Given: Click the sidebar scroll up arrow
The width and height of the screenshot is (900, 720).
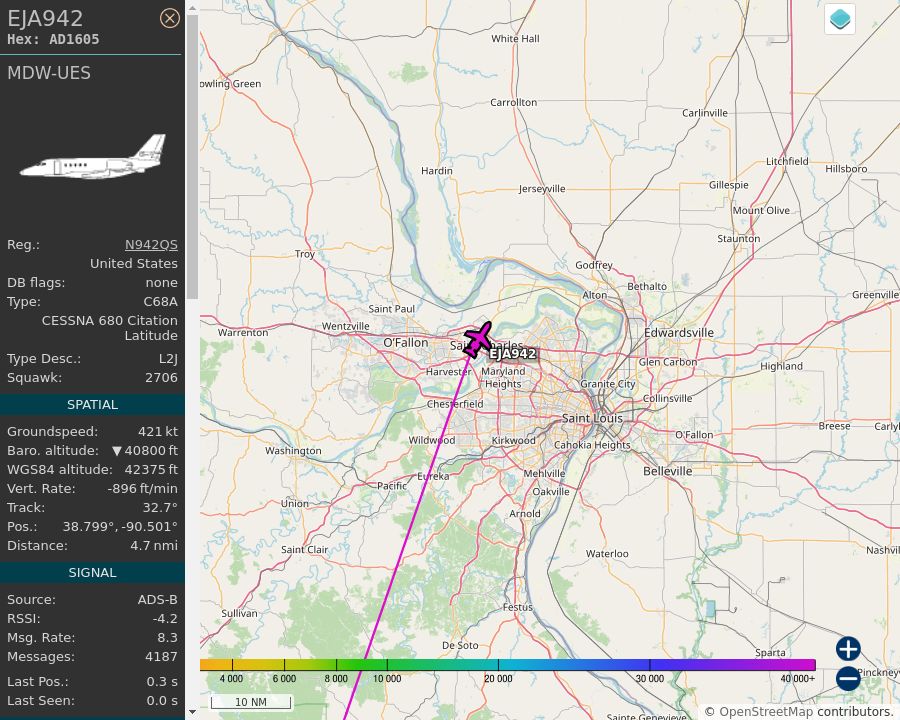Looking at the screenshot, I should [x=192, y=9].
